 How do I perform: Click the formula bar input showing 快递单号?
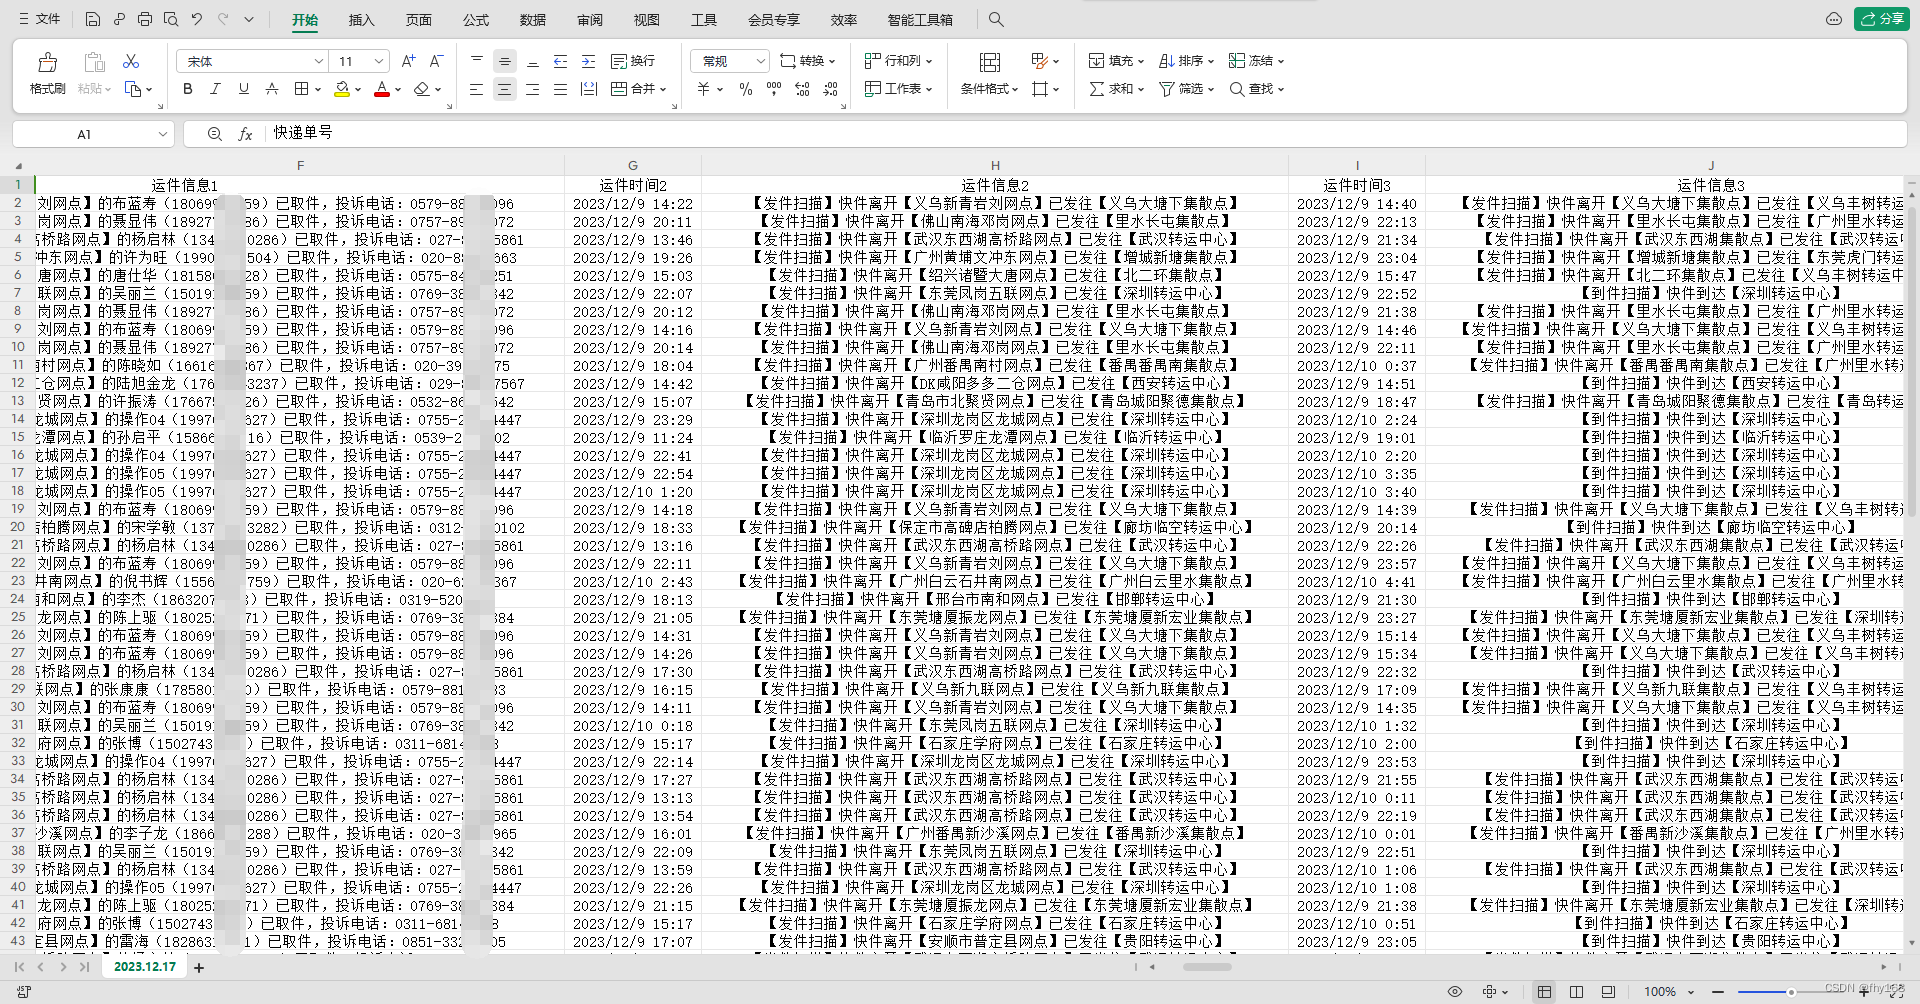pos(1085,133)
